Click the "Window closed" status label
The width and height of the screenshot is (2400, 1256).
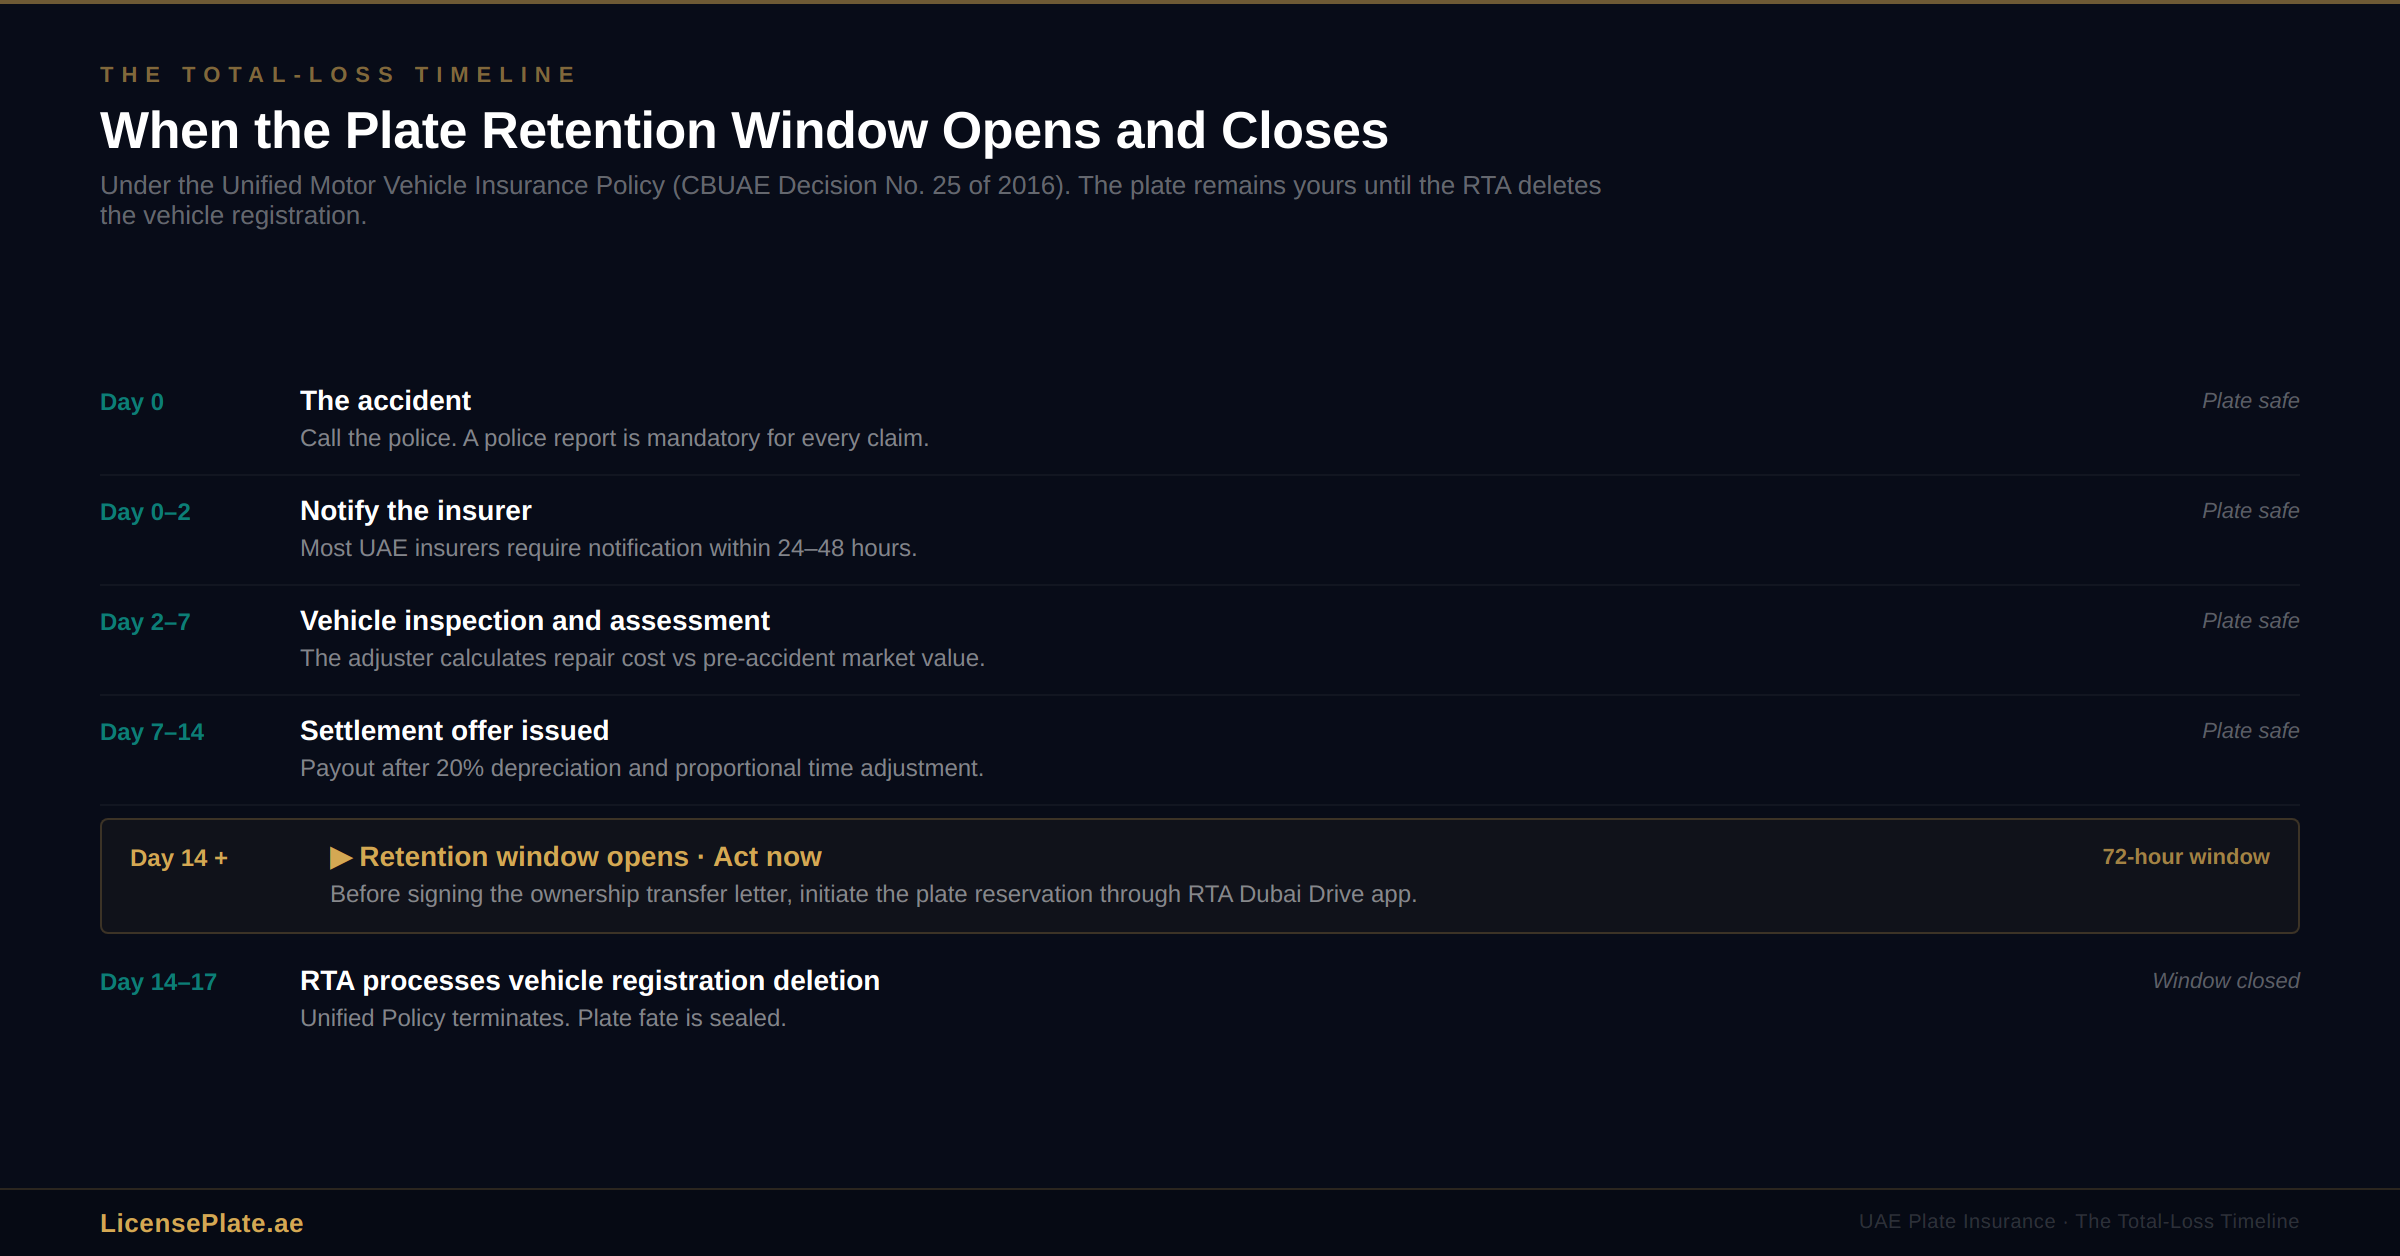(x=2225, y=981)
